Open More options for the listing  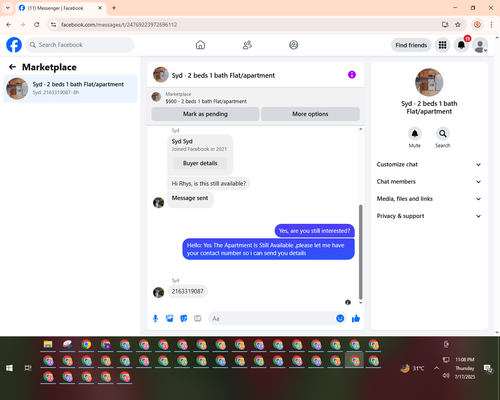pyautogui.click(x=310, y=114)
